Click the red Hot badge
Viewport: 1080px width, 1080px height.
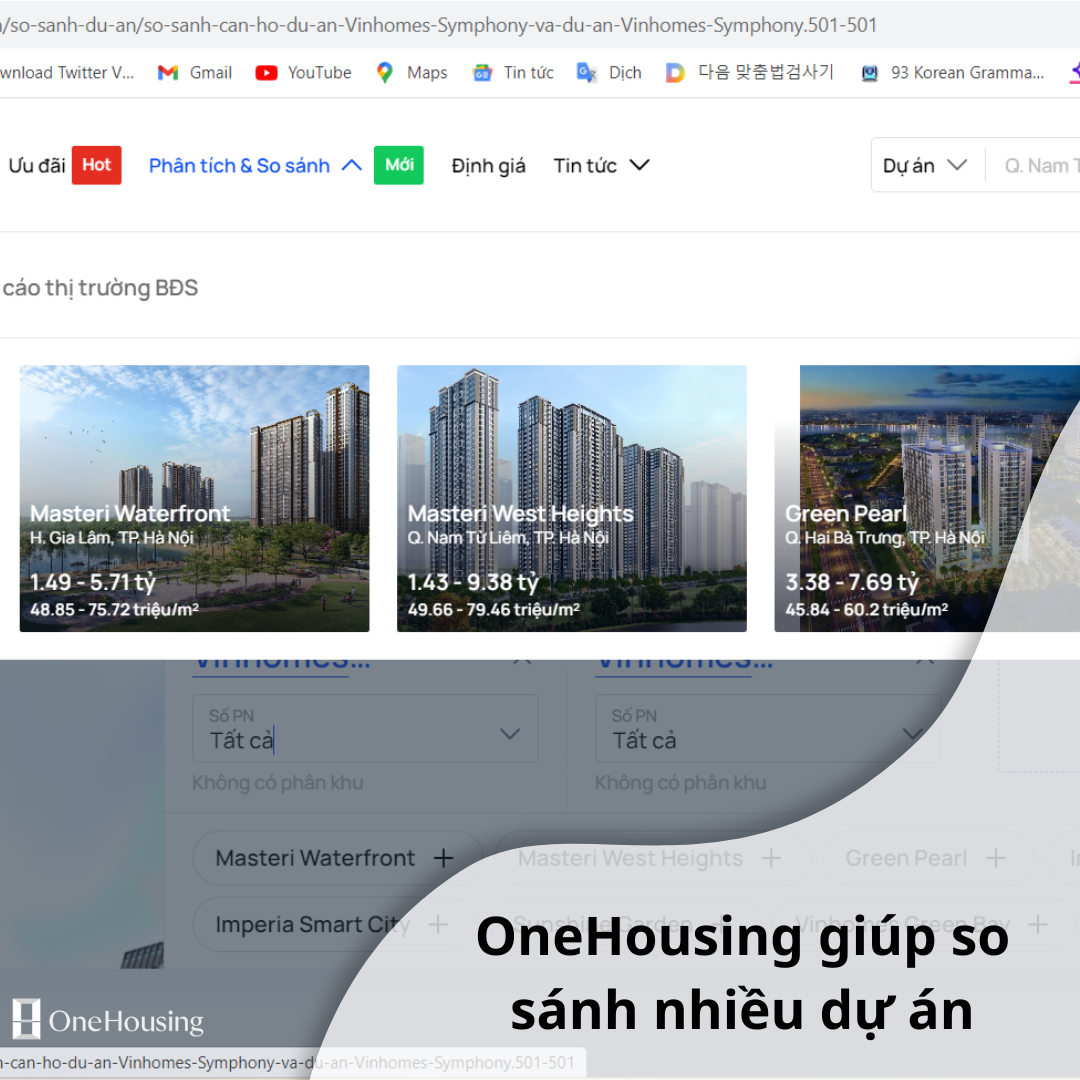[x=96, y=165]
